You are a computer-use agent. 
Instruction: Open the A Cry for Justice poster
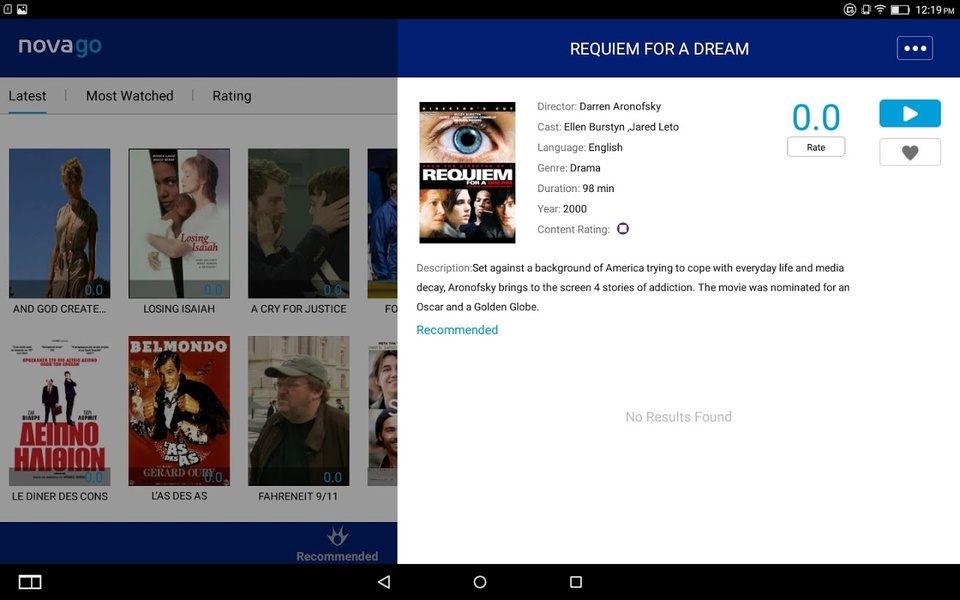(298, 223)
